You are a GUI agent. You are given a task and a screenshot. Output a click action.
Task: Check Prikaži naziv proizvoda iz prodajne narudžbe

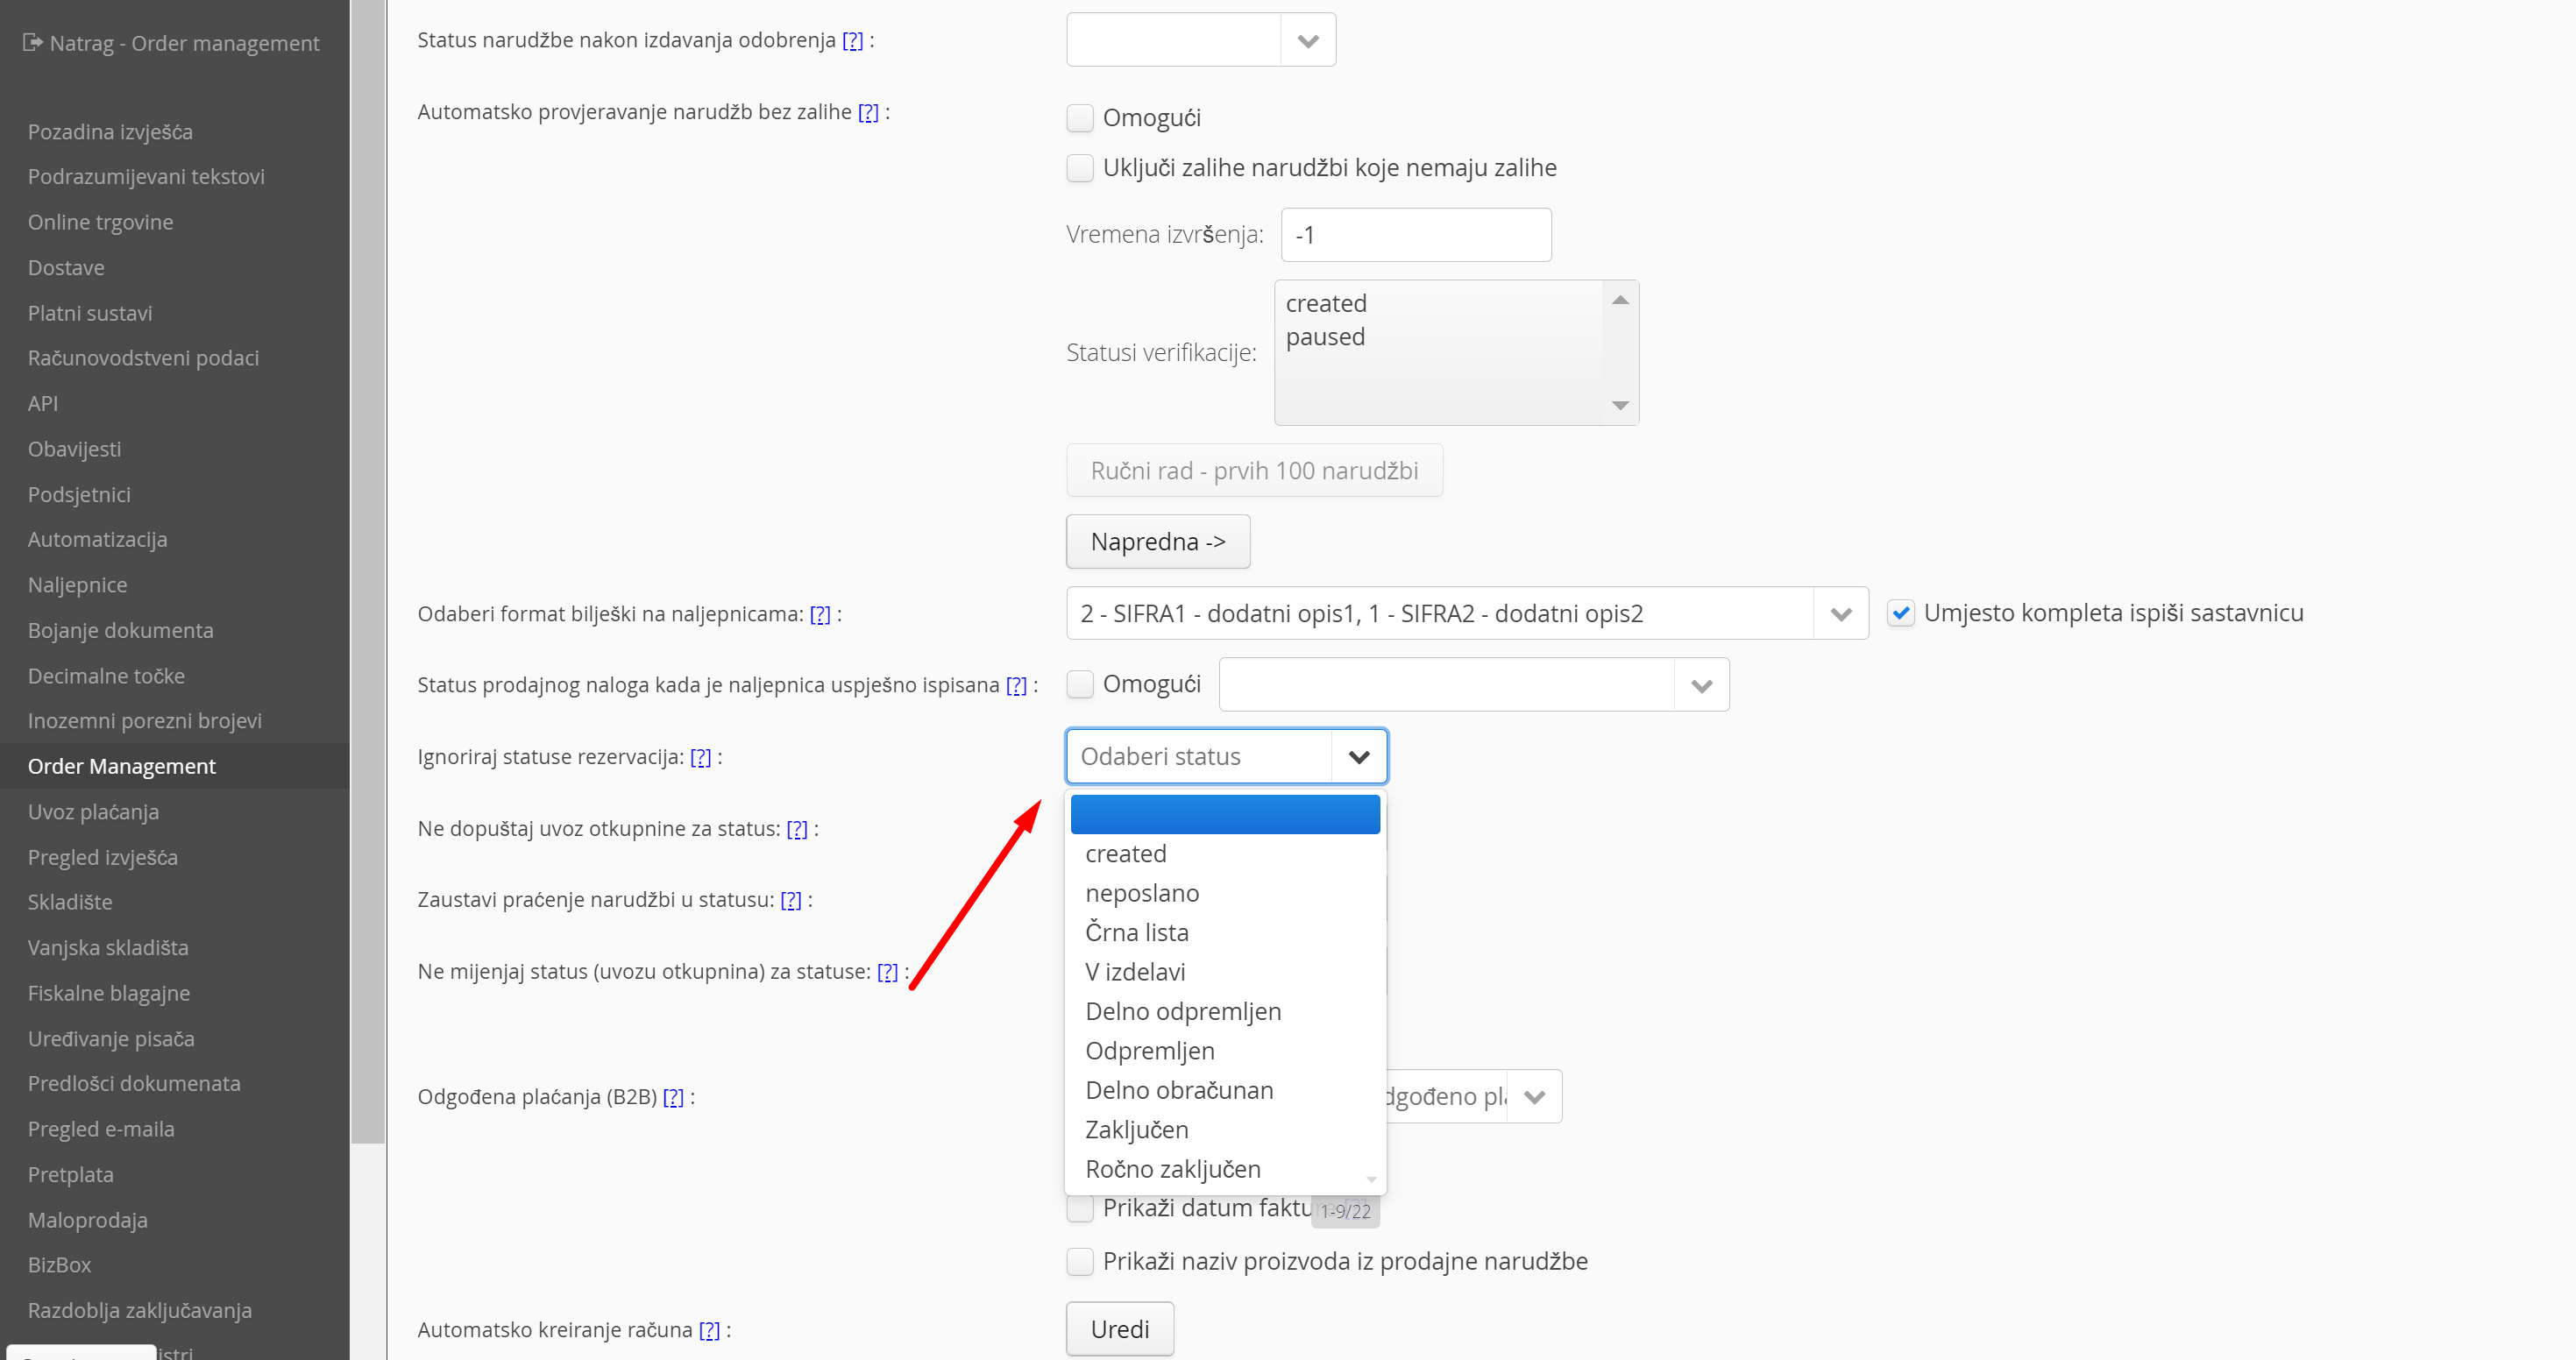click(1080, 1261)
